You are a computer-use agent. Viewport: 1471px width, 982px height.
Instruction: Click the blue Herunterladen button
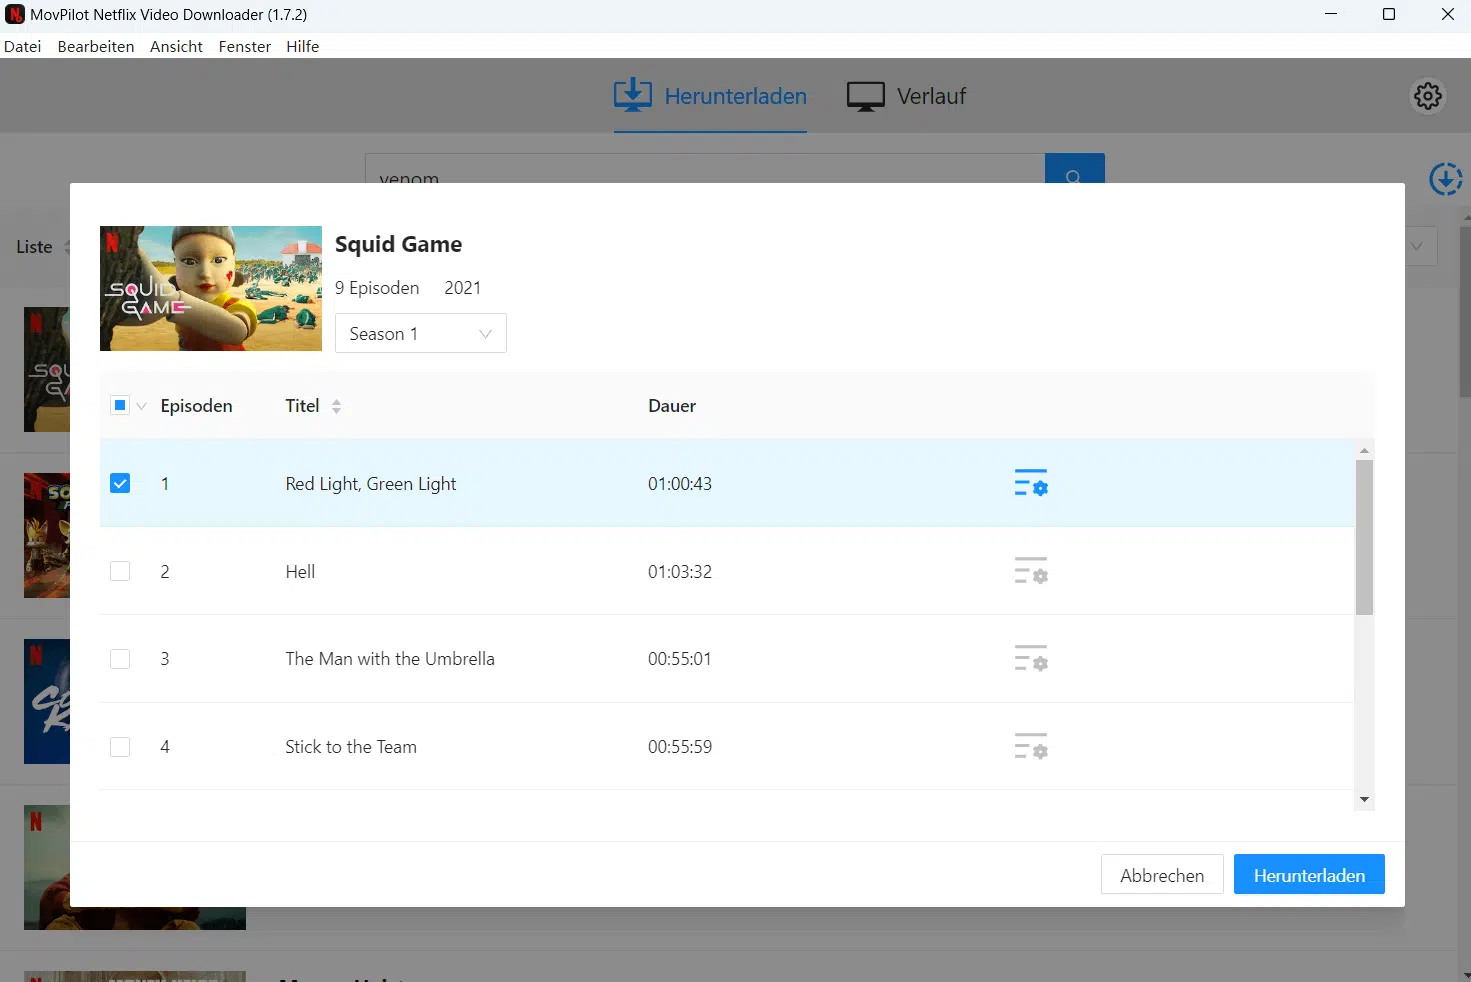pos(1309,874)
